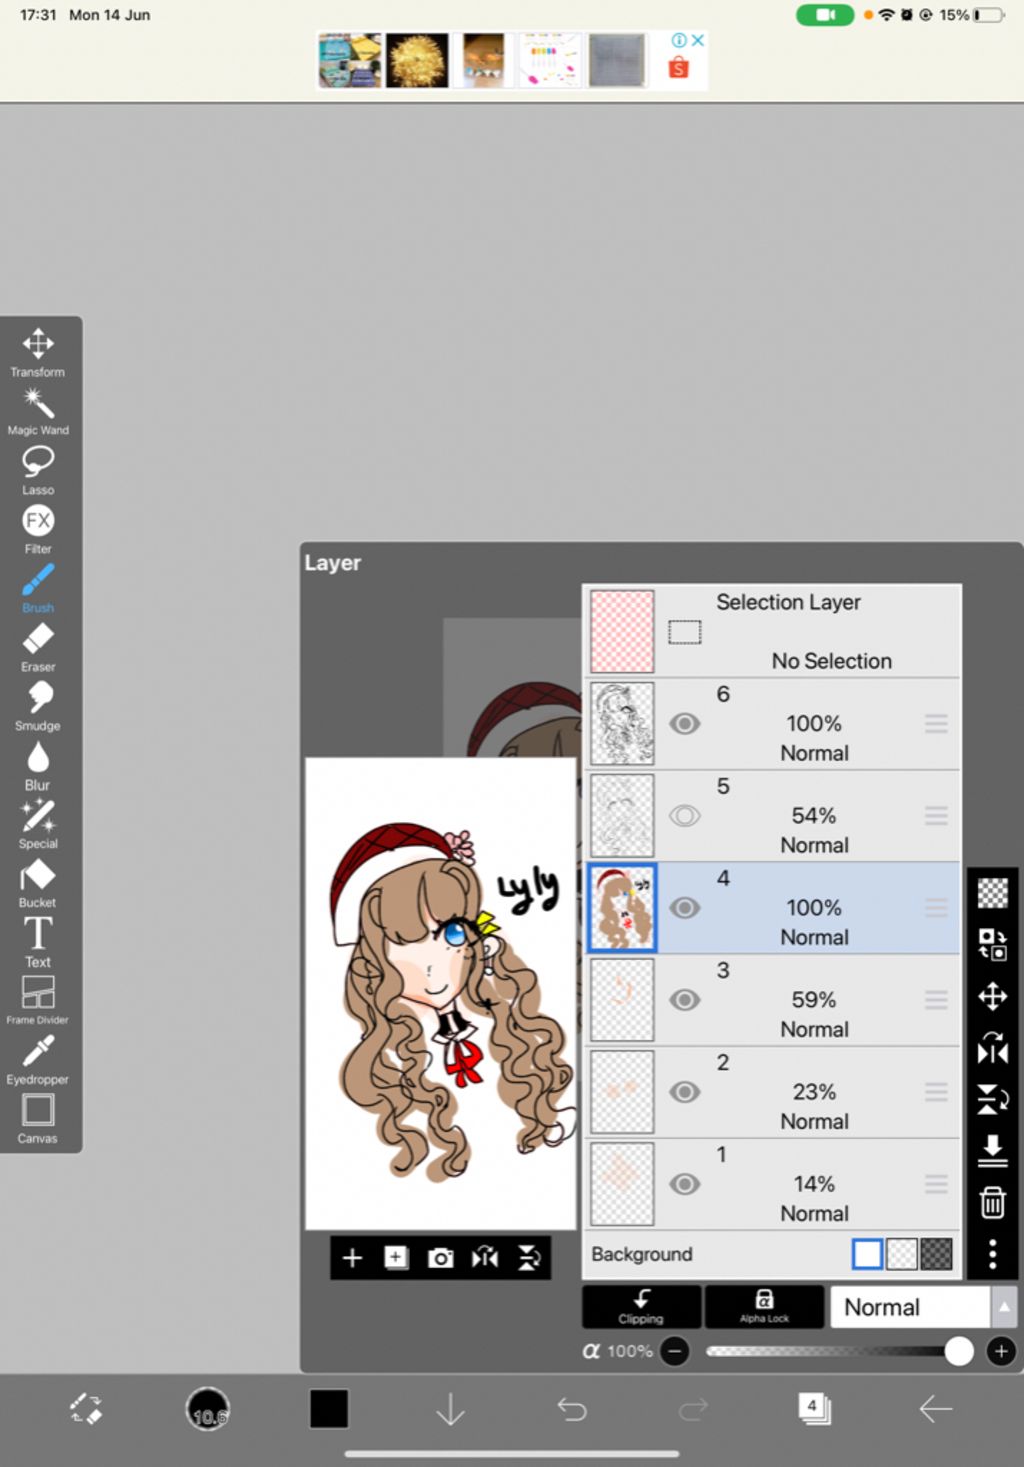
Task: Select the Transform tool
Action: 38,352
